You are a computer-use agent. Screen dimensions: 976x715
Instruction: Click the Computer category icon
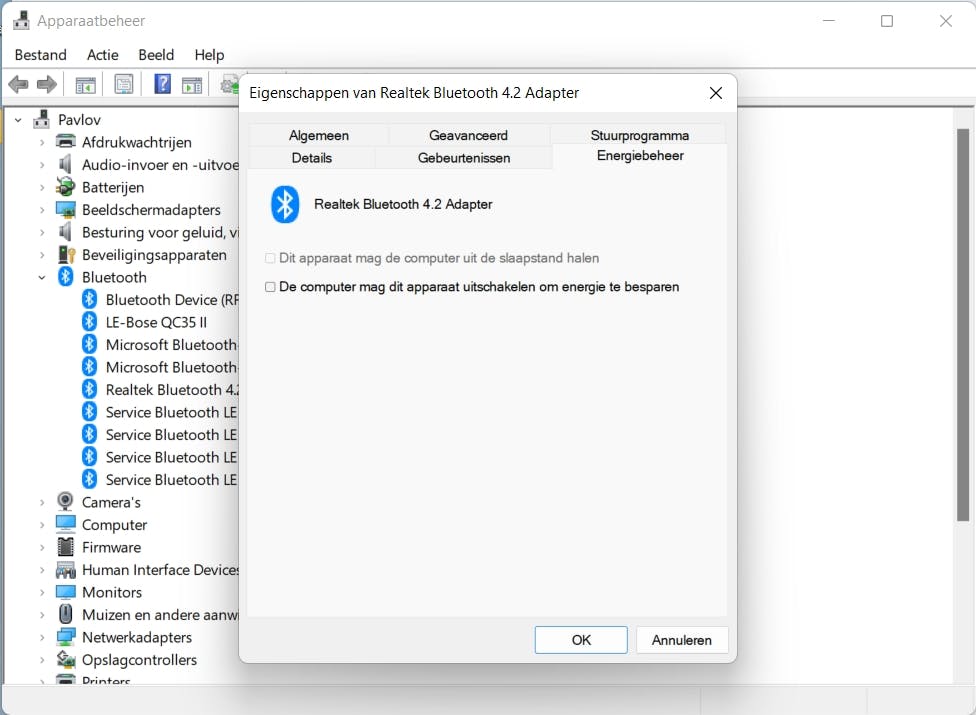[65, 524]
